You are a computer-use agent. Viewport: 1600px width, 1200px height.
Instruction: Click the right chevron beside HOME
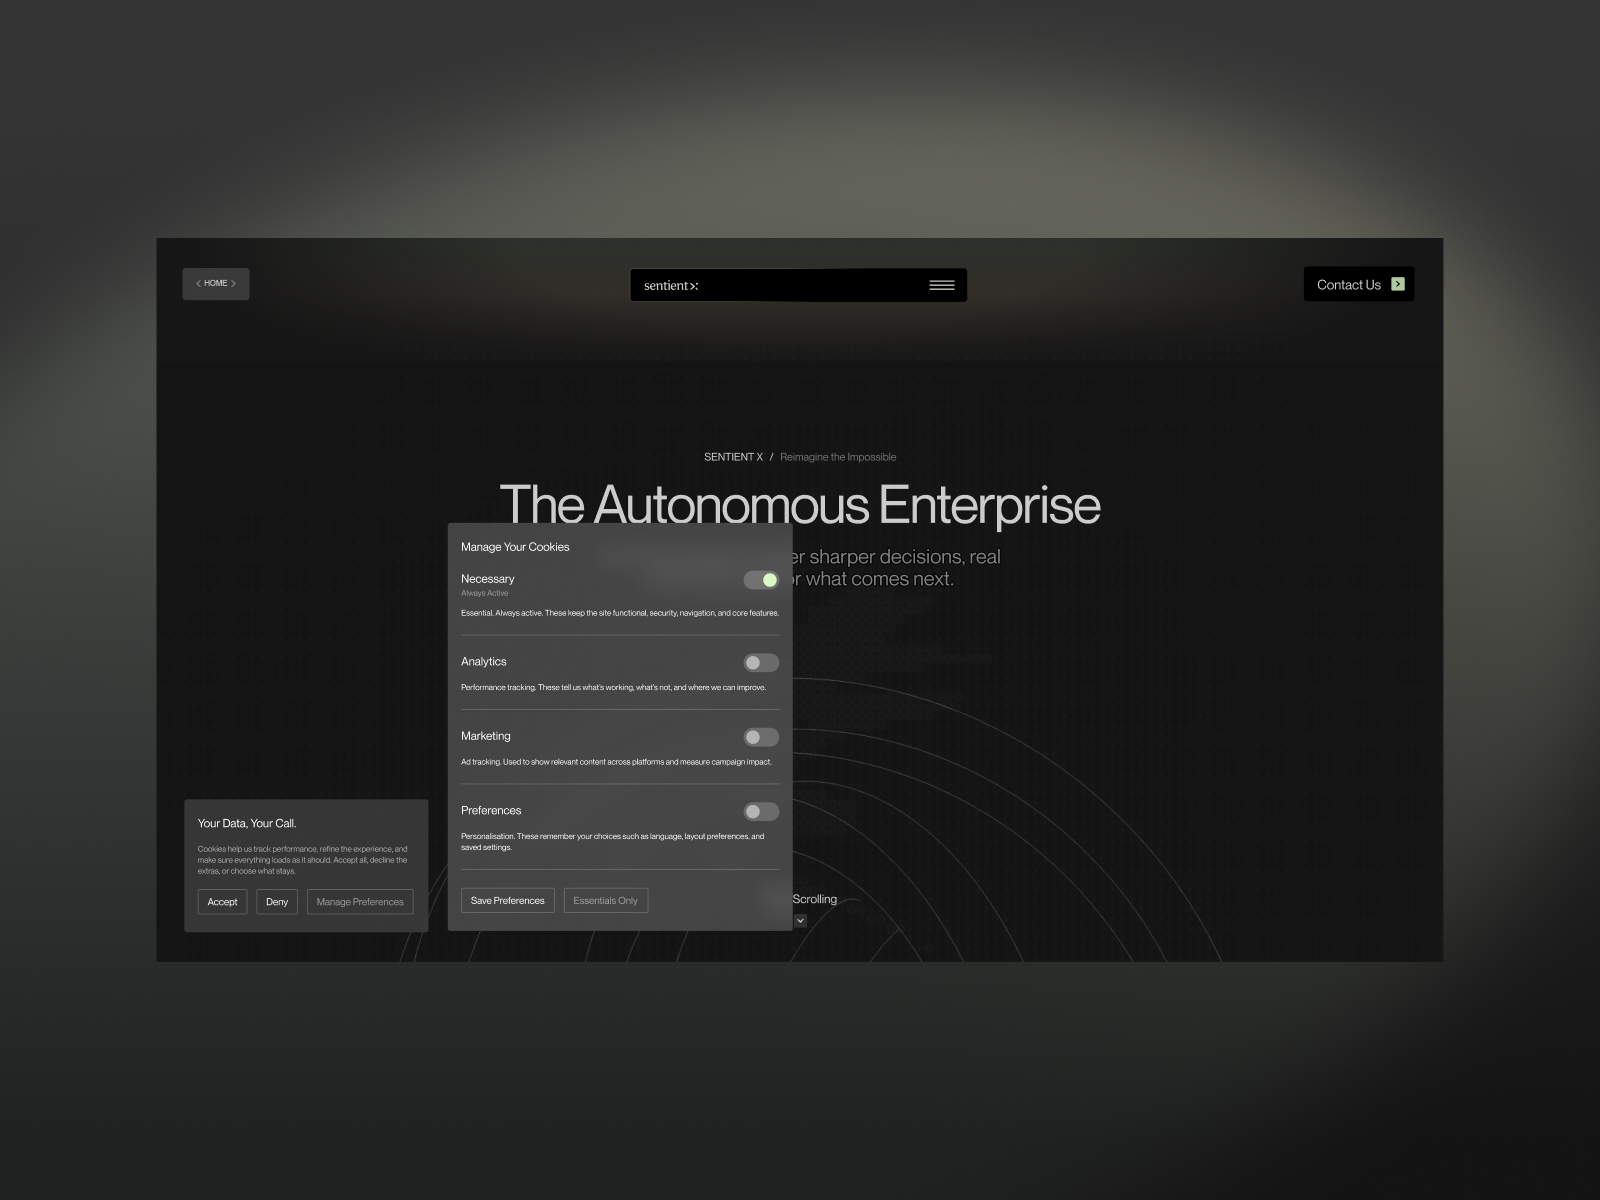234,283
